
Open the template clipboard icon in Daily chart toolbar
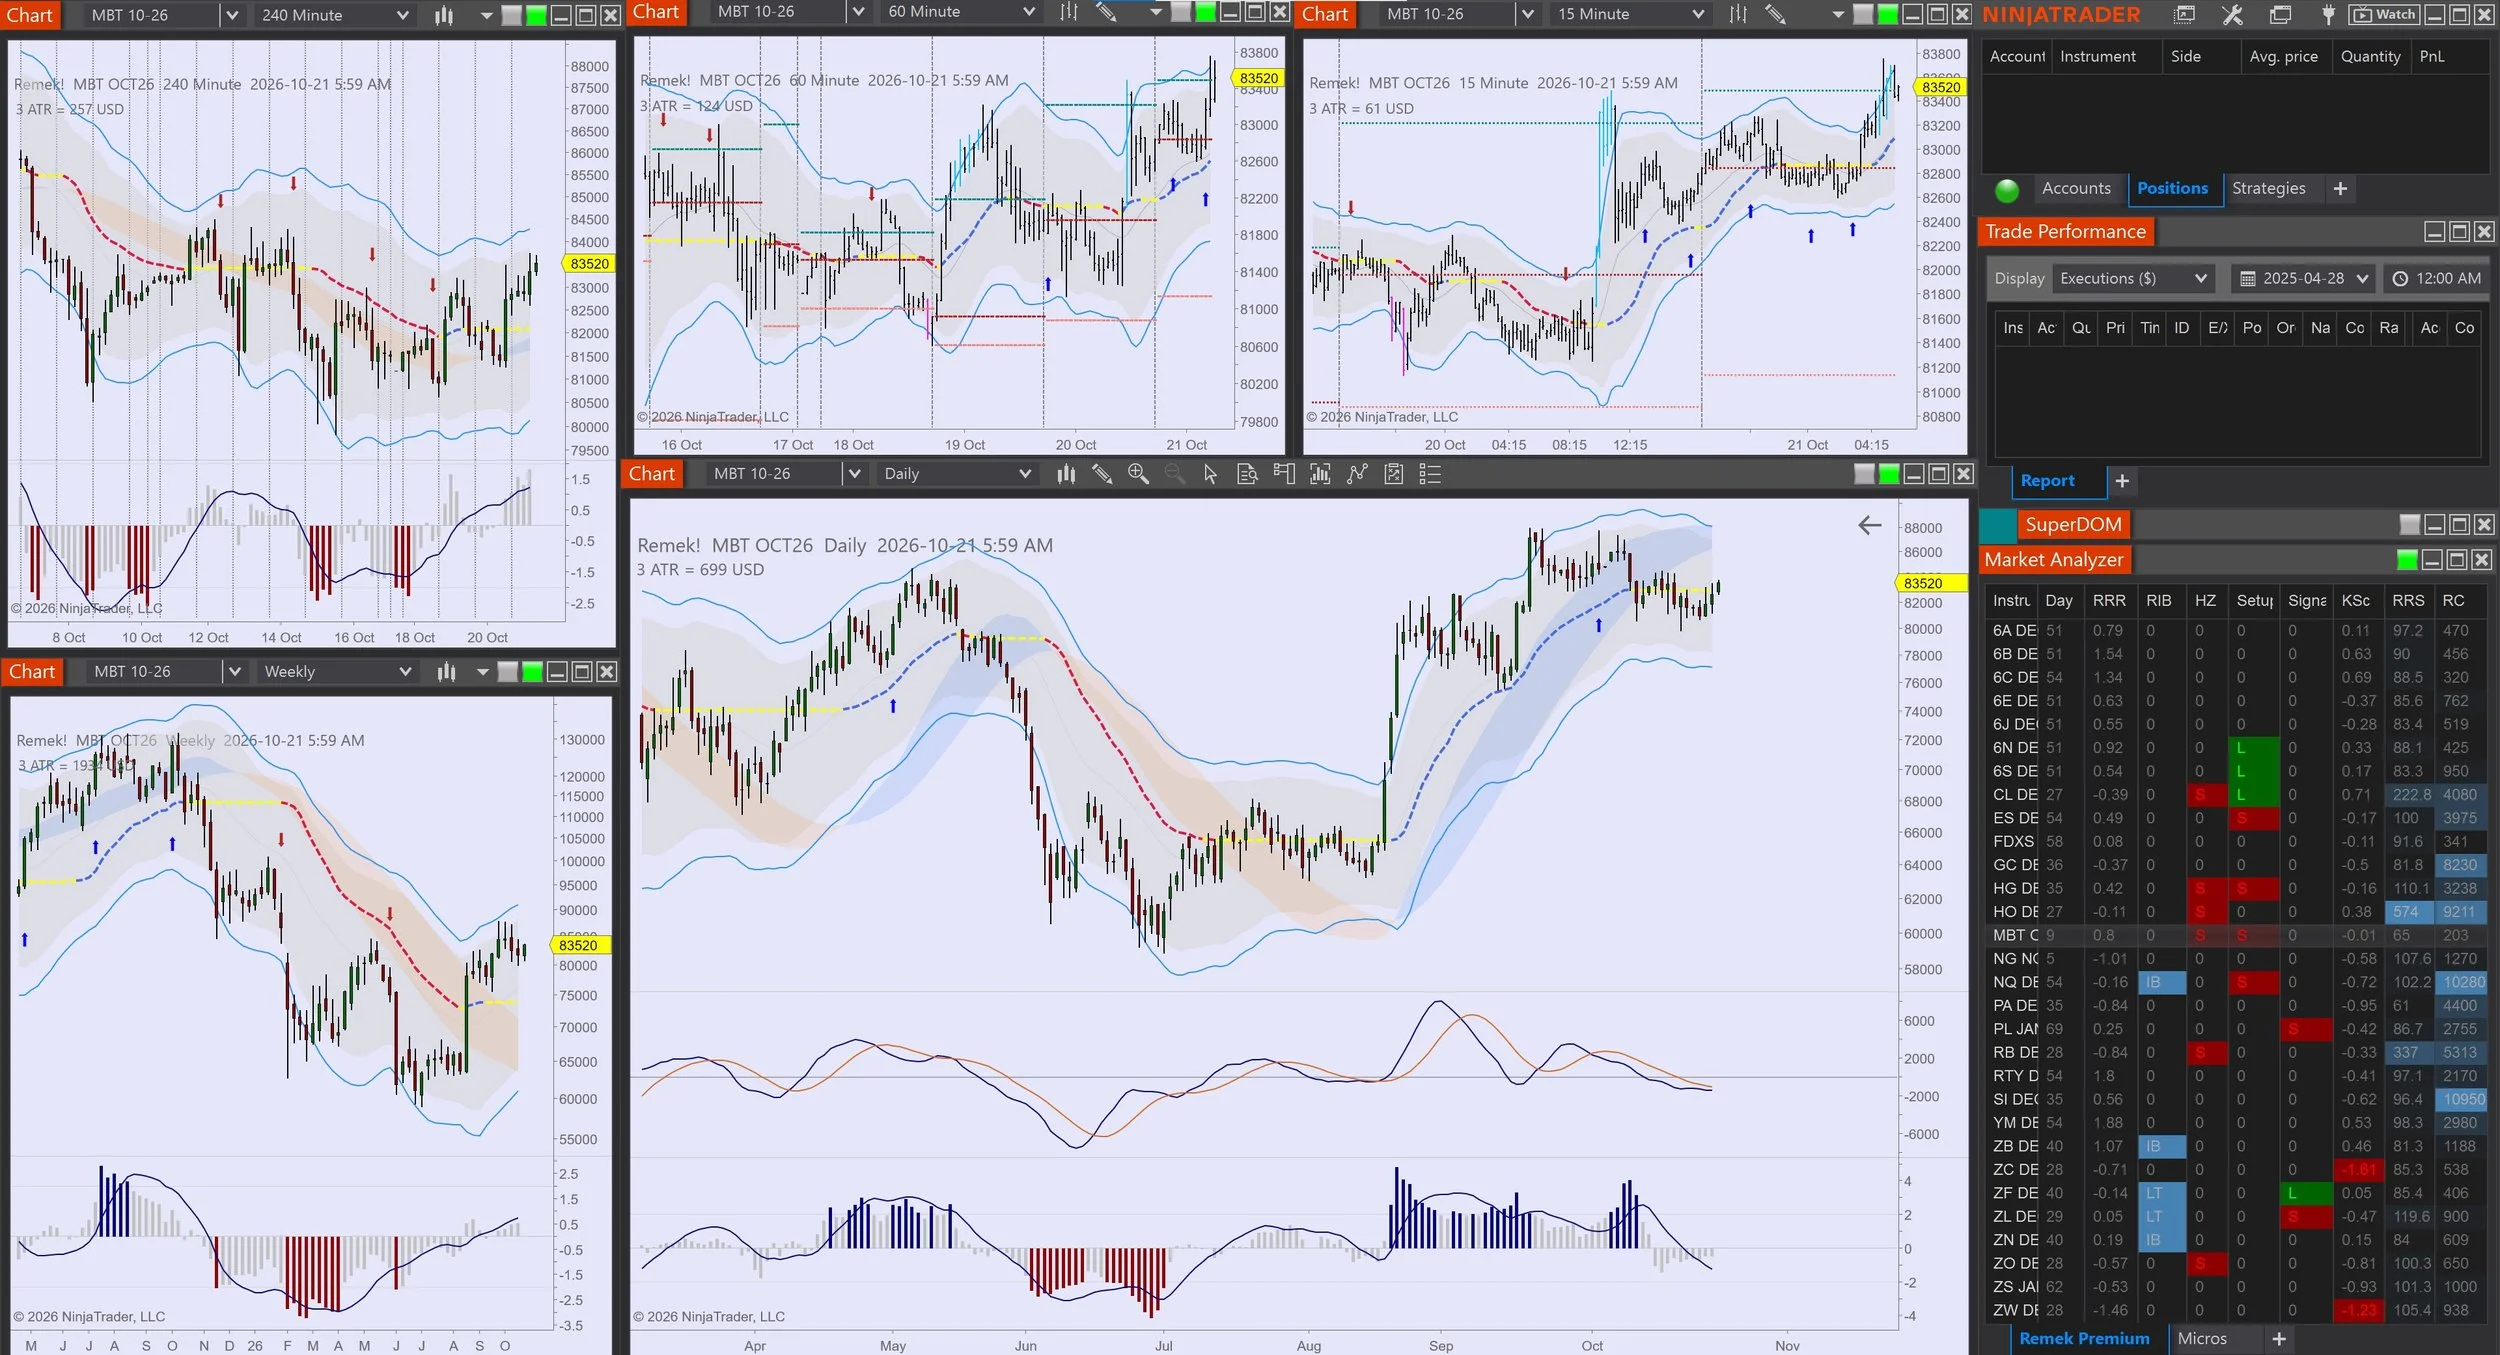(1394, 474)
